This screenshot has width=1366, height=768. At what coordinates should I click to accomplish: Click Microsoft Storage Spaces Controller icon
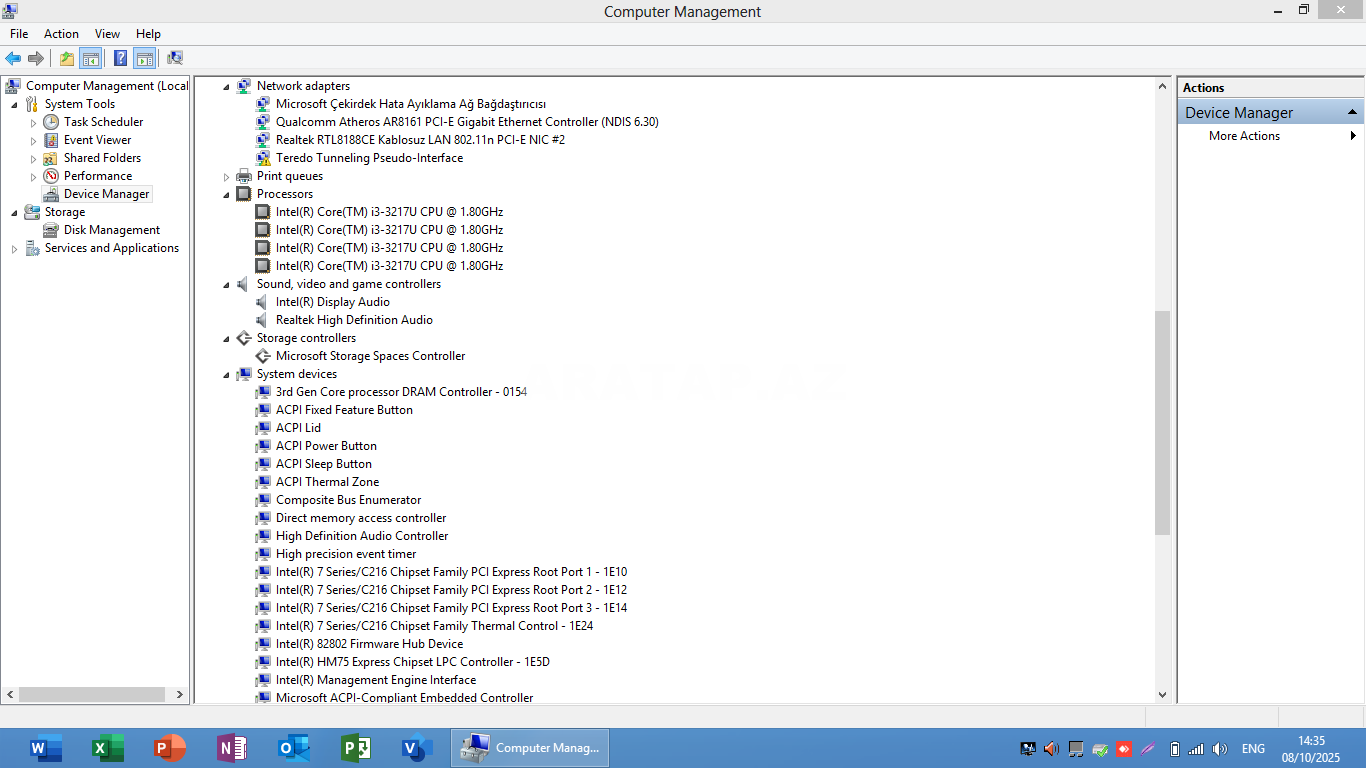pos(263,356)
